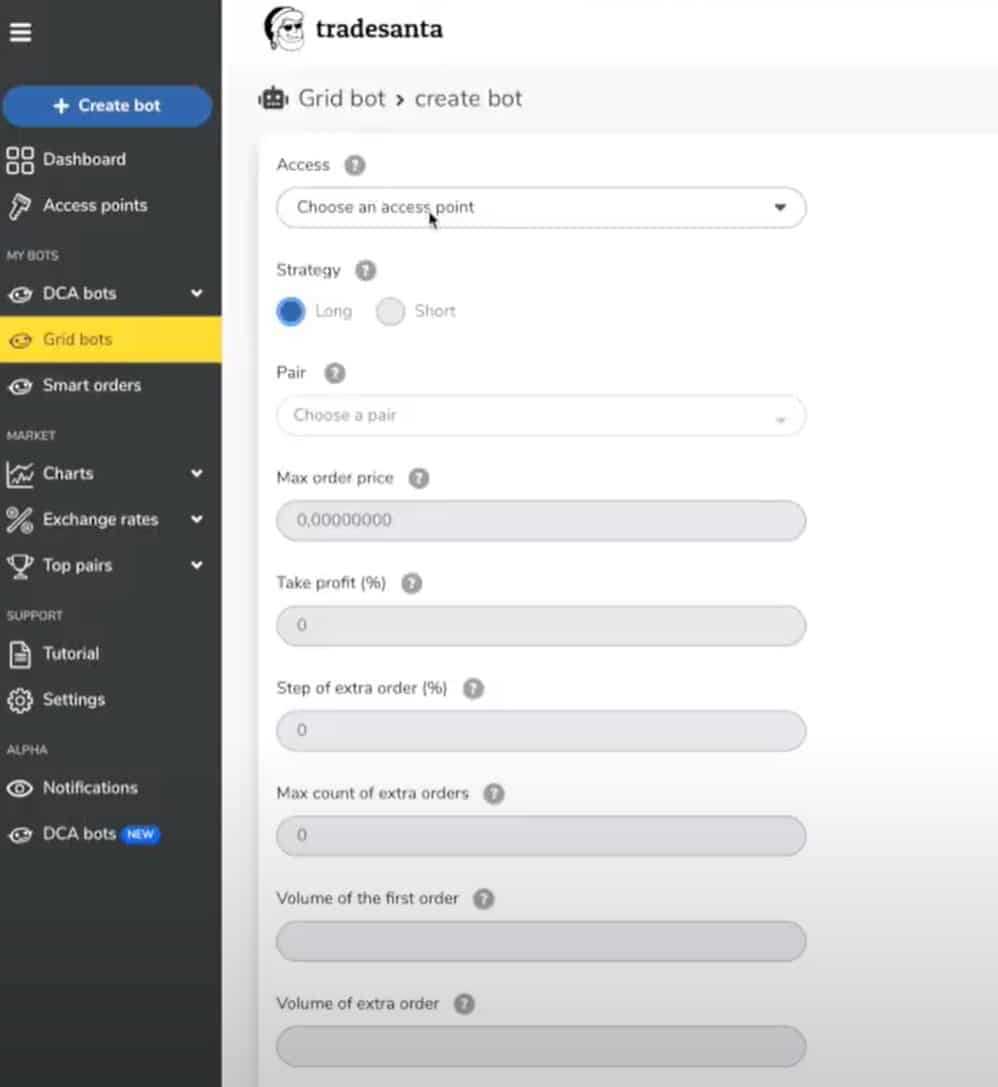Expand the Charts sidebar section
The width and height of the screenshot is (998, 1087).
pyautogui.click(x=197, y=473)
